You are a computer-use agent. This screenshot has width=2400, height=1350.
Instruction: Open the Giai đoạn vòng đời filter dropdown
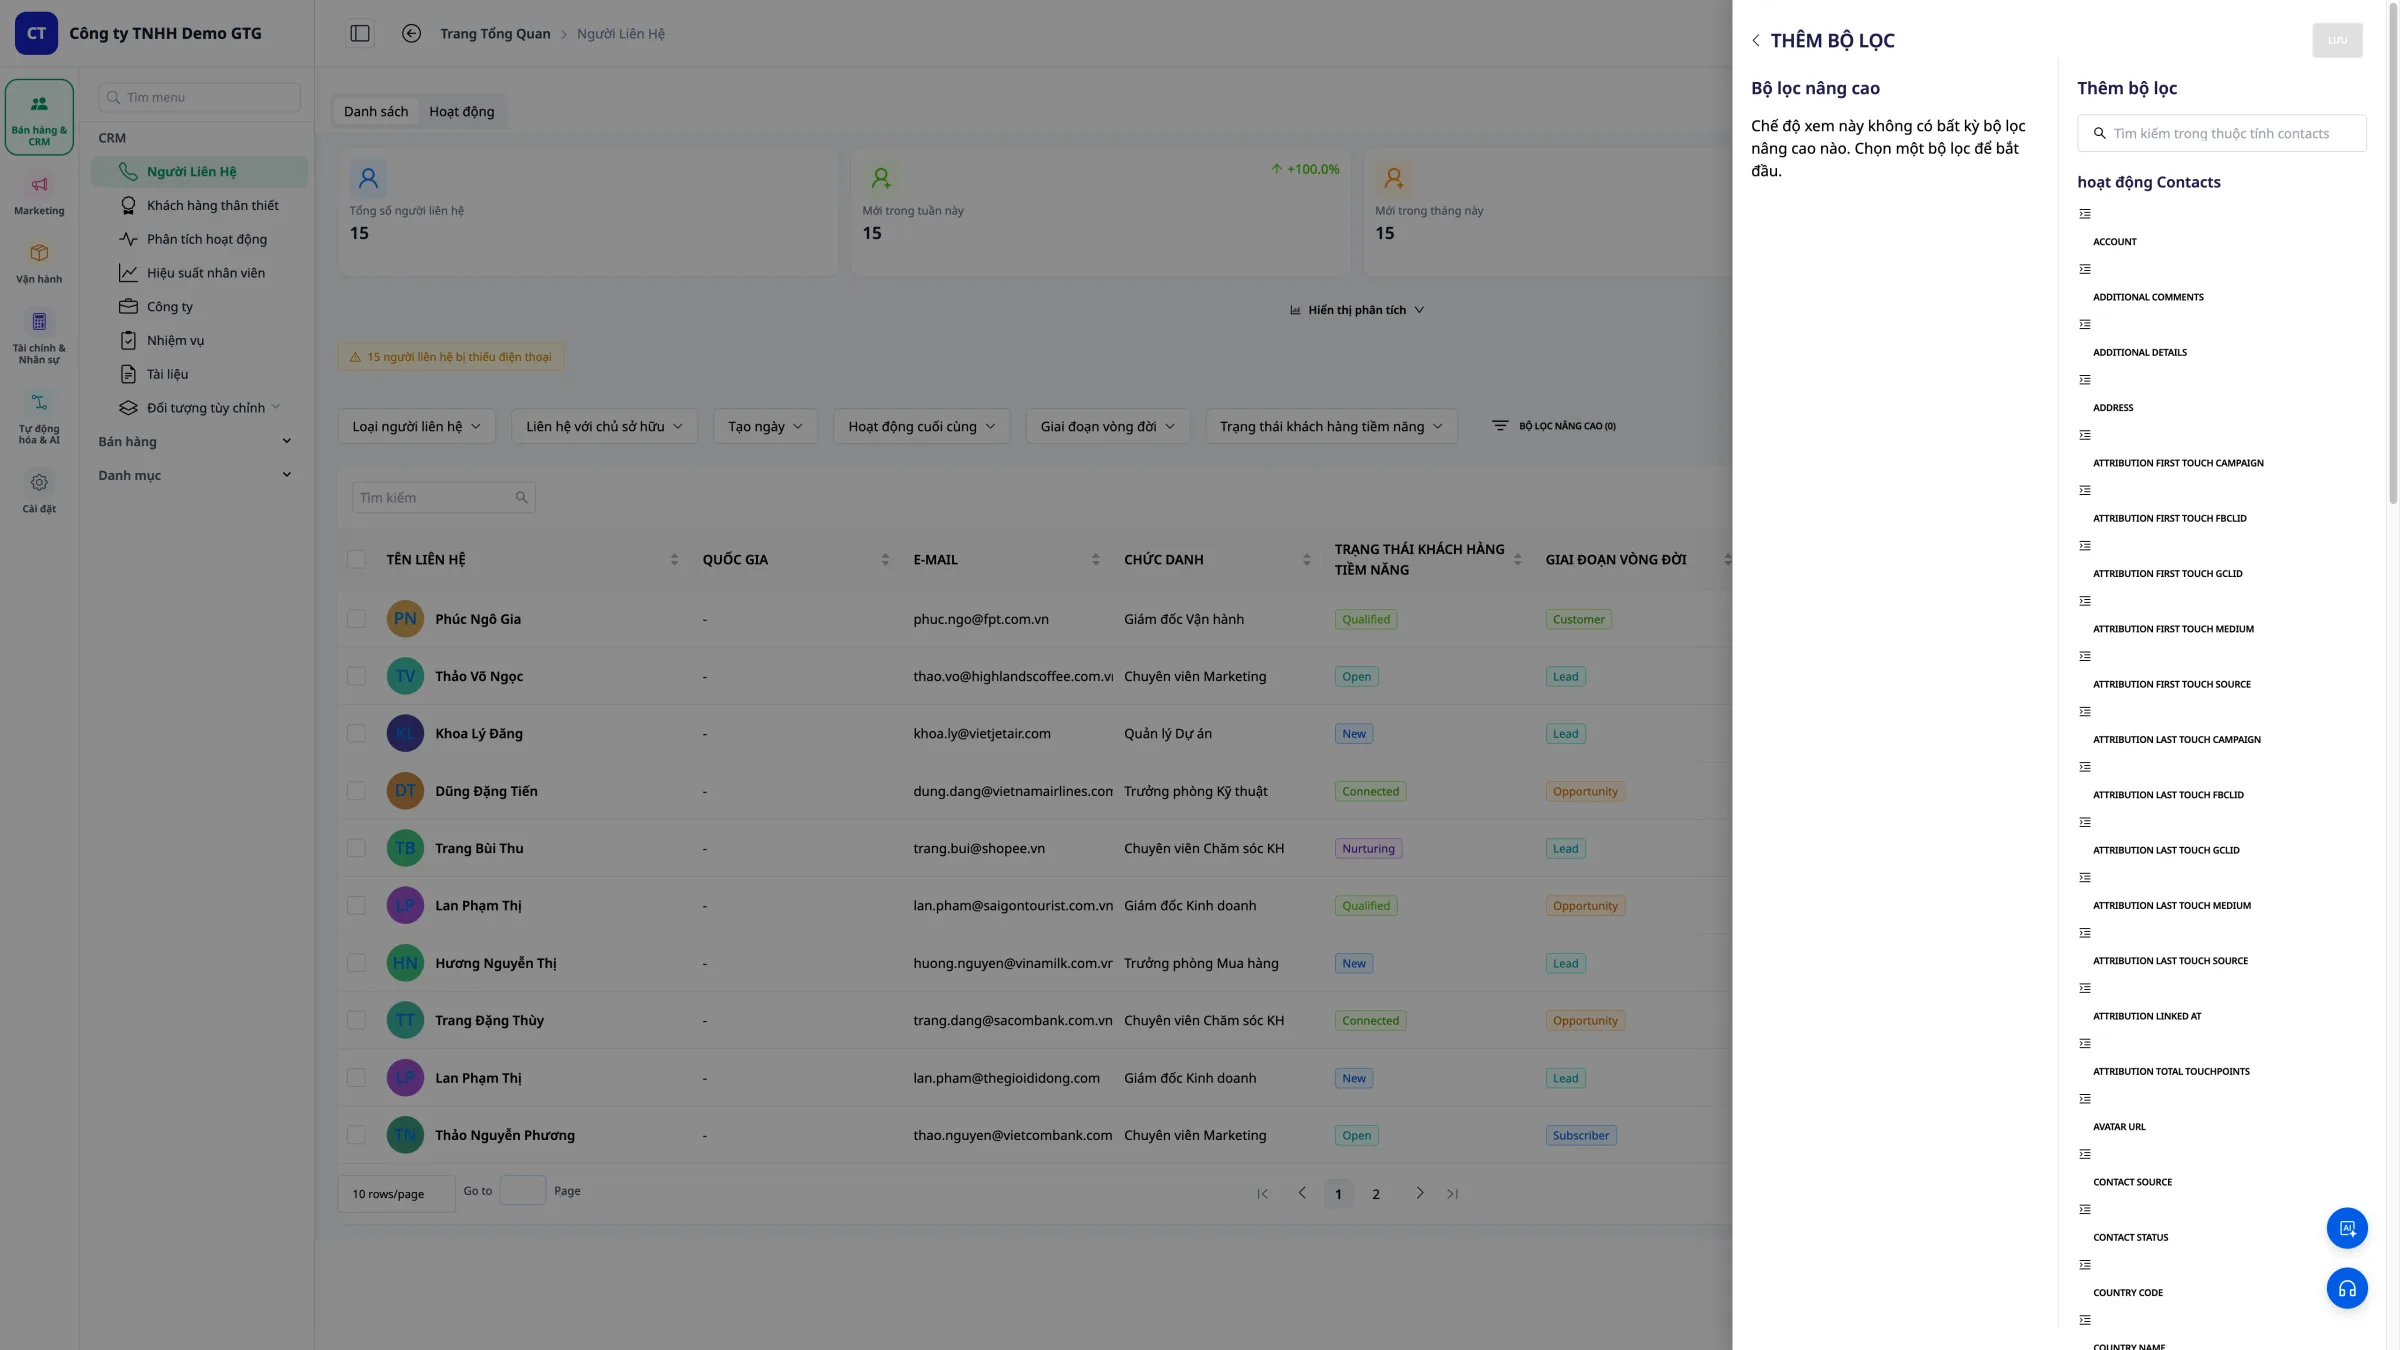pyautogui.click(x=1107, y=426)
